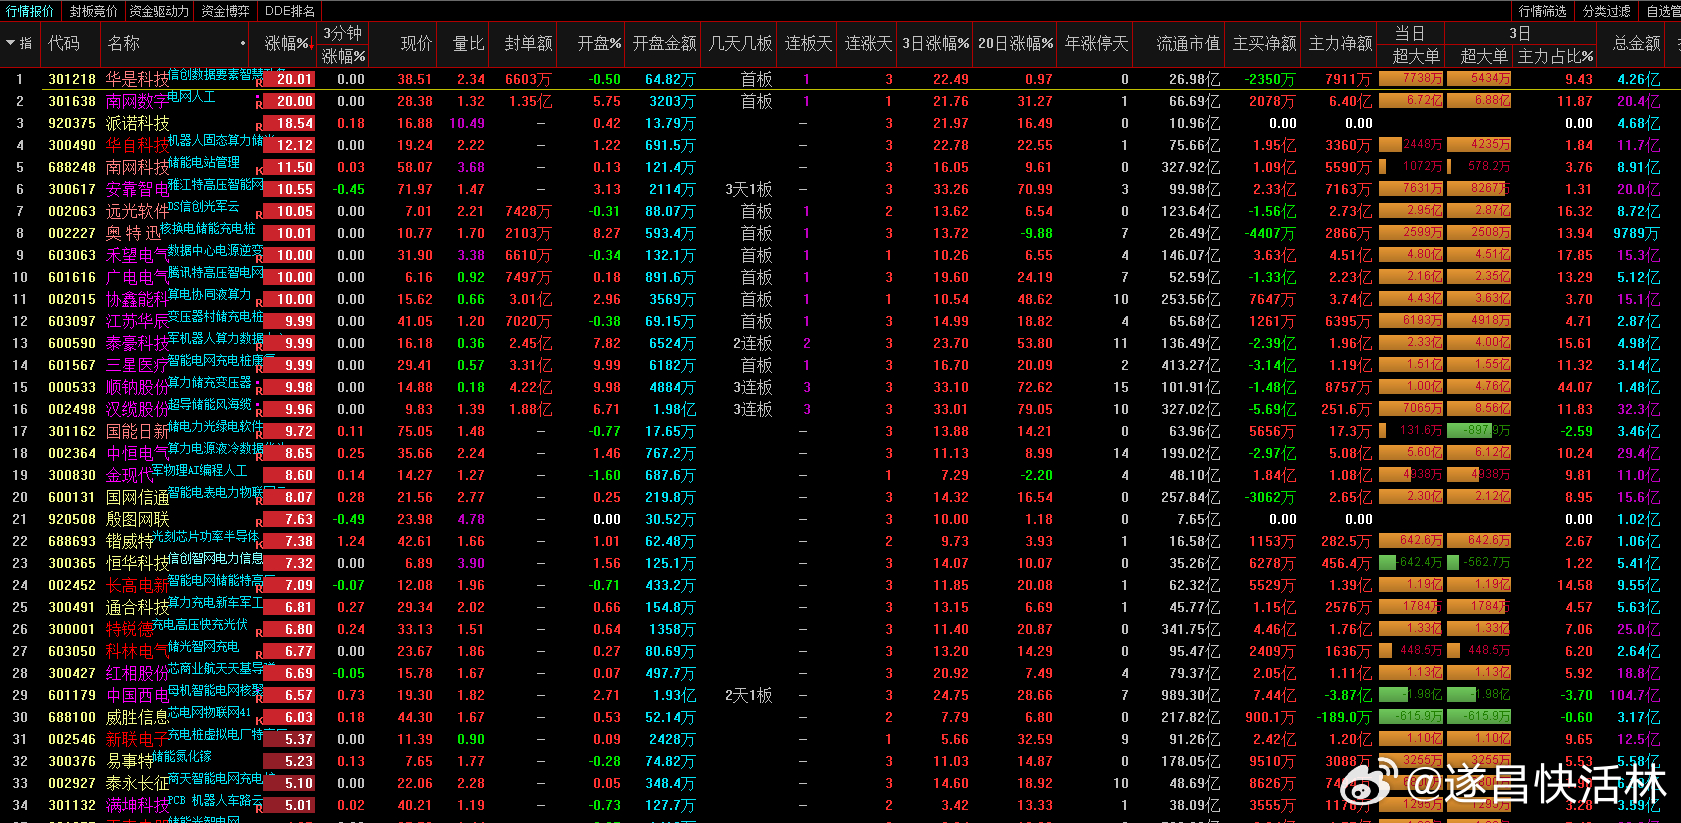
Task: Sort by the 主力占比% column header
Action: pos(1555,56)
